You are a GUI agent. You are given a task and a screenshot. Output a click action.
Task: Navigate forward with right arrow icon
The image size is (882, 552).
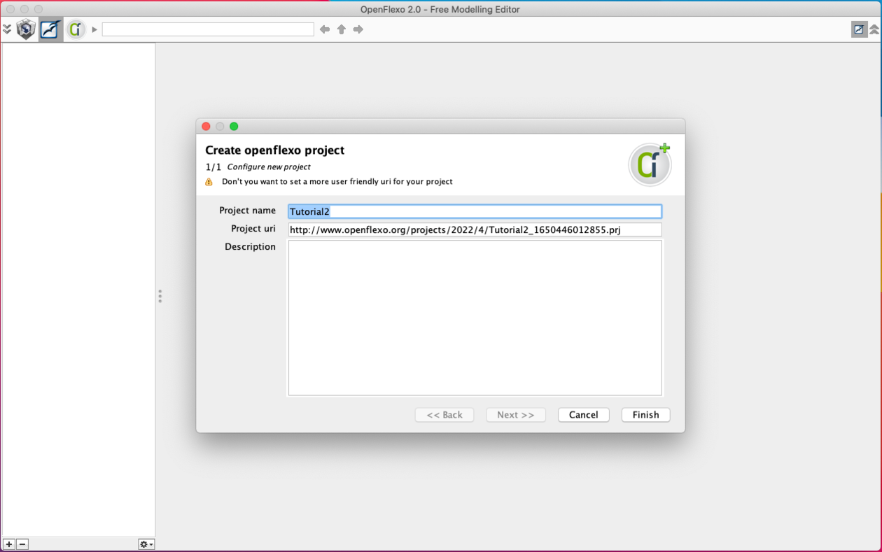(x=358, y=29)
